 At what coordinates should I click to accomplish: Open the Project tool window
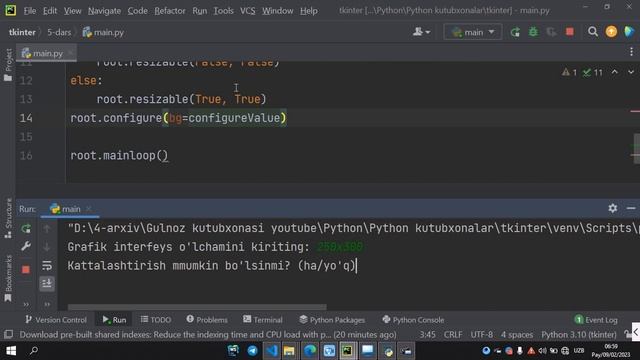coord(8,65)
